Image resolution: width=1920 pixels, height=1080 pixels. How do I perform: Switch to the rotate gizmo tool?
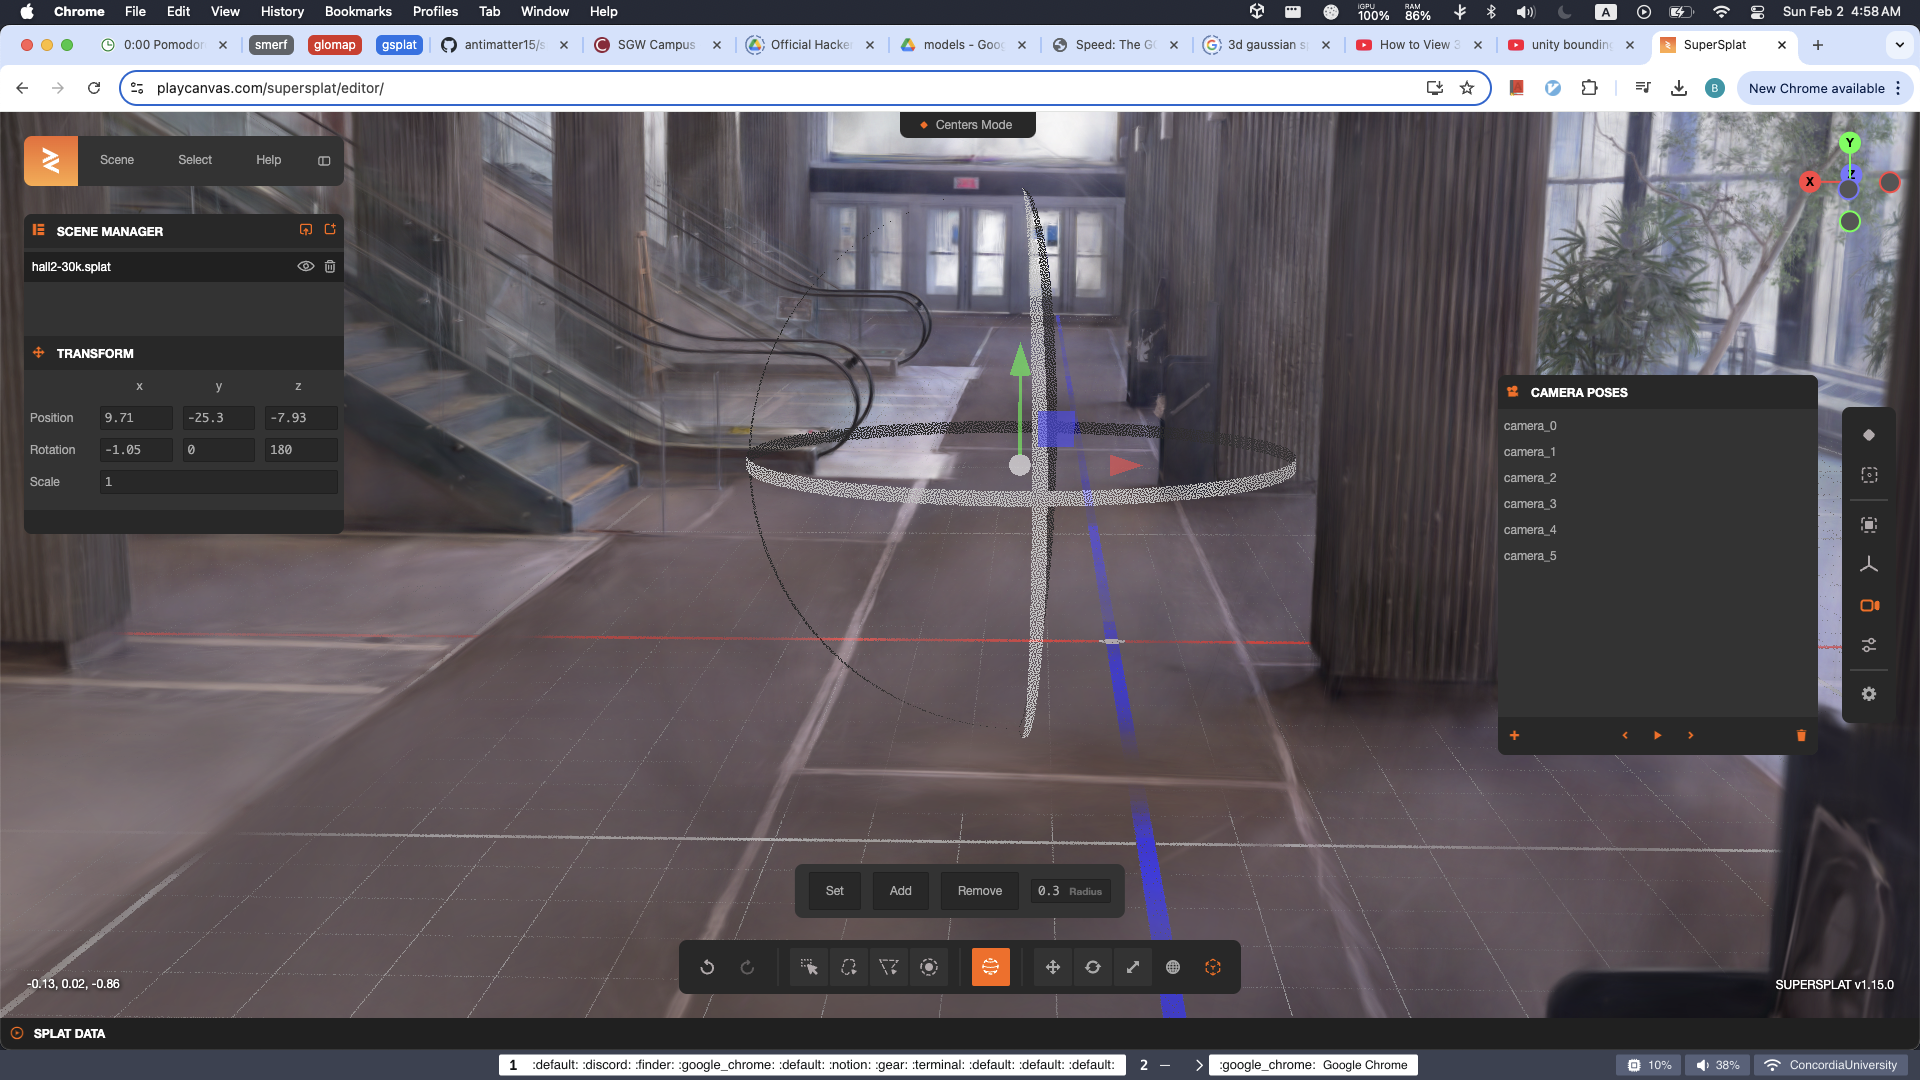[1093, 967]
